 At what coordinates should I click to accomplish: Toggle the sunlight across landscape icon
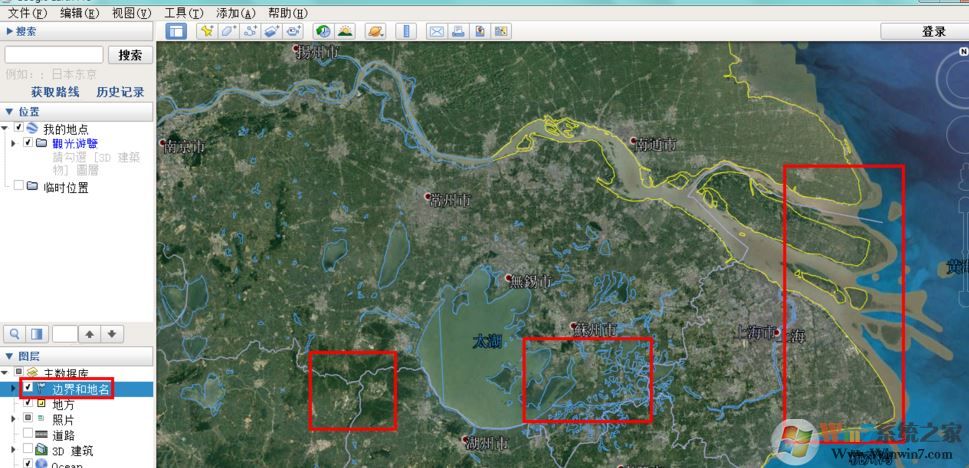[x=345, y=31]
